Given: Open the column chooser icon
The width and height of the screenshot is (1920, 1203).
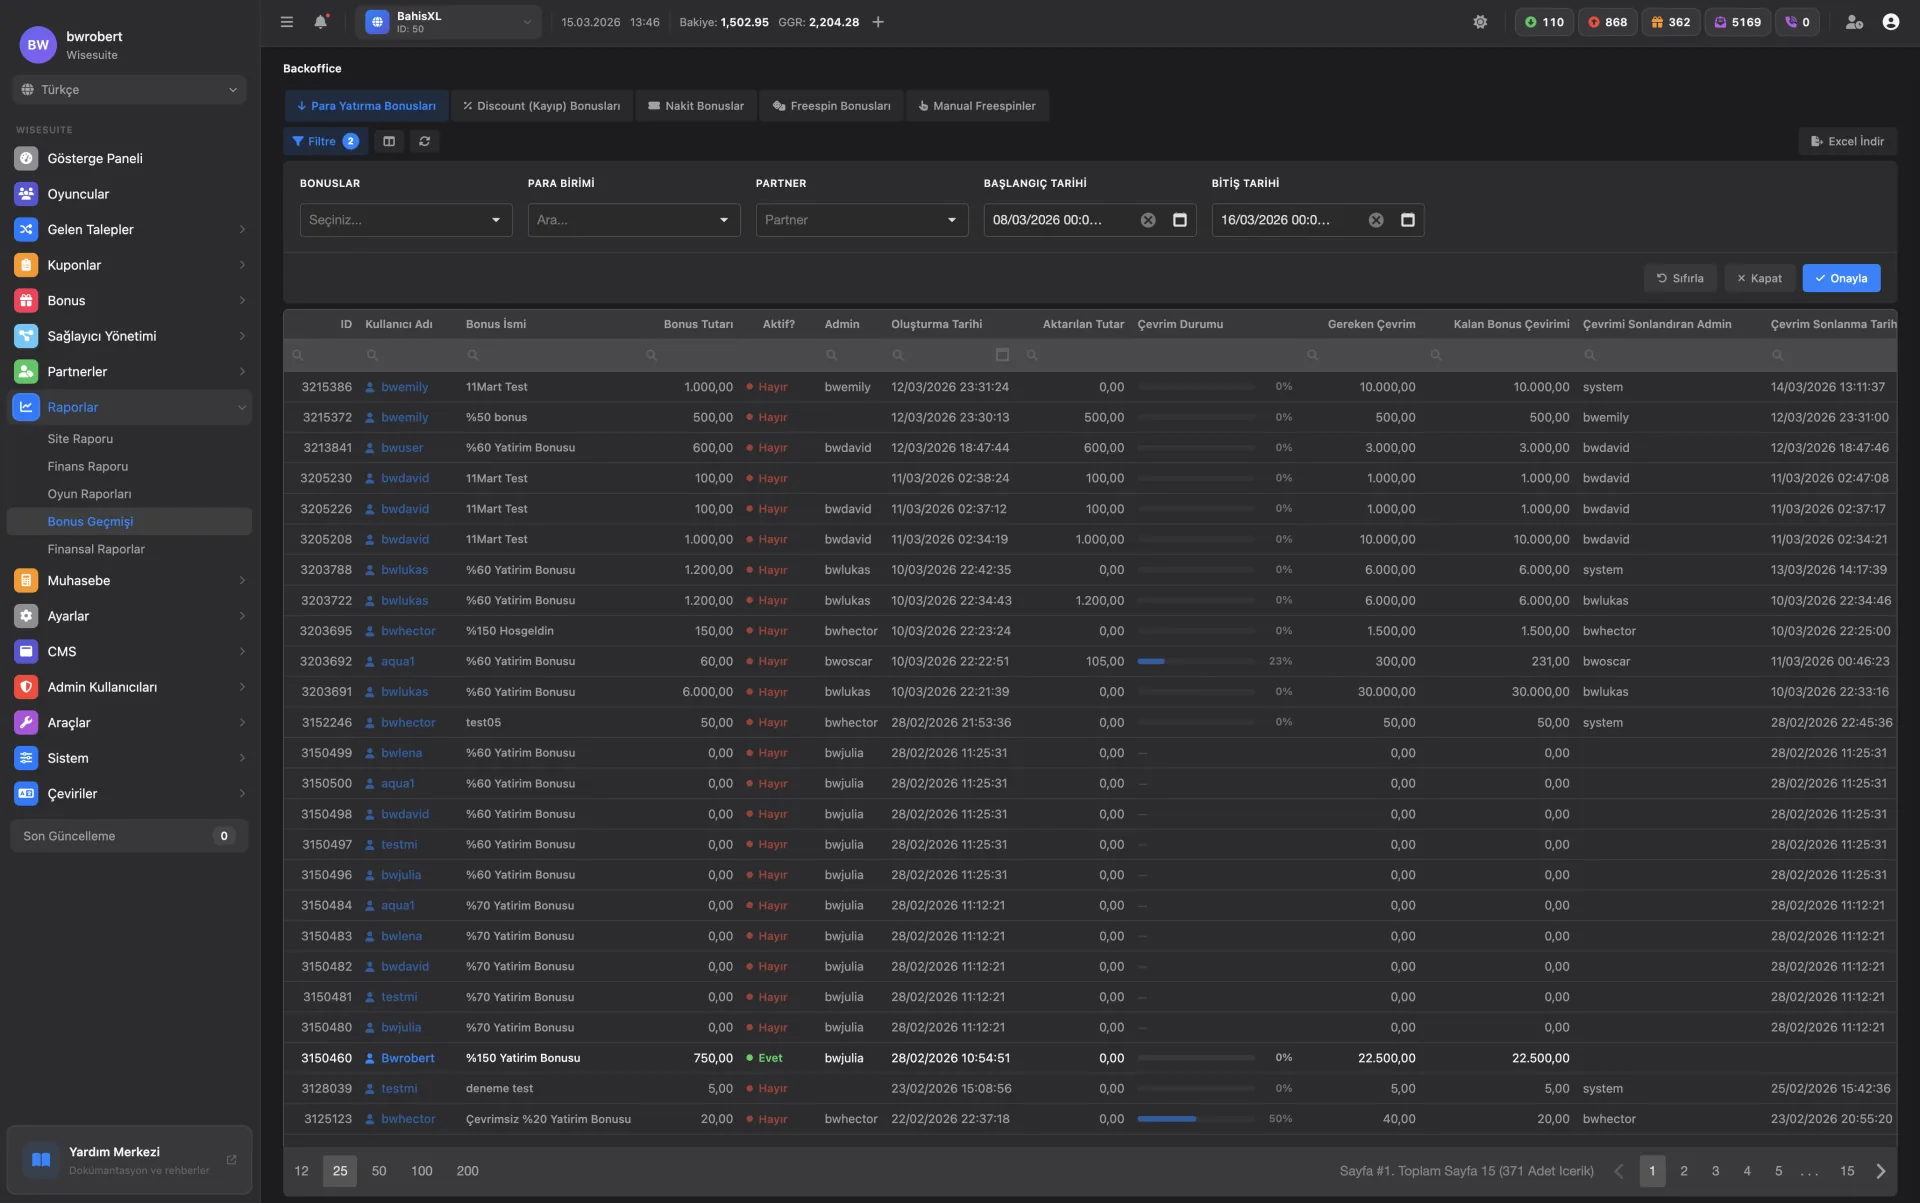Looking at the screenshot, I should [x=389, y=141].
